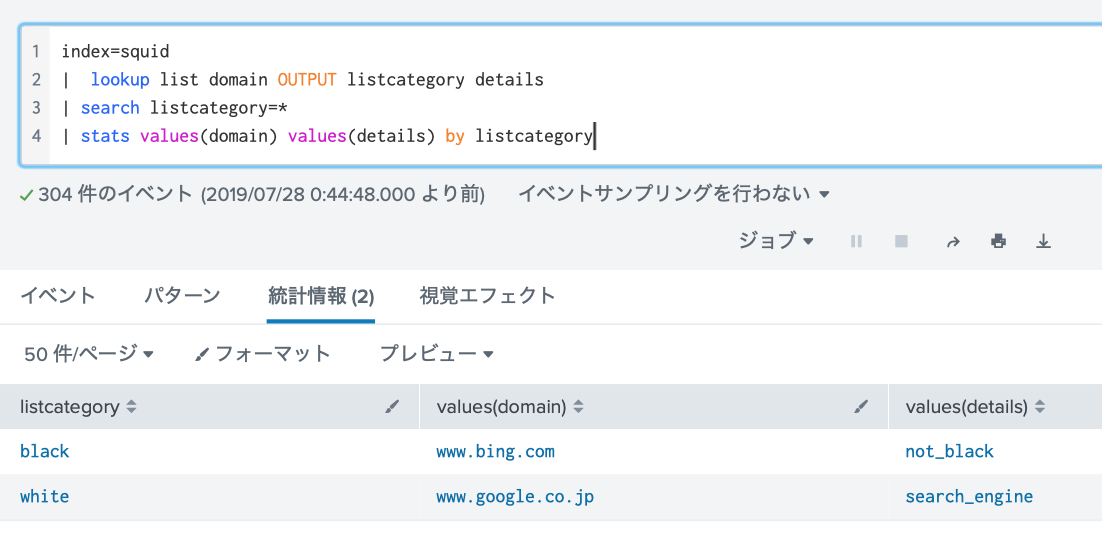Click the not_black details value
This screenshot has height=534, width=1102.
pyautogui.click(x=949, y=452)
